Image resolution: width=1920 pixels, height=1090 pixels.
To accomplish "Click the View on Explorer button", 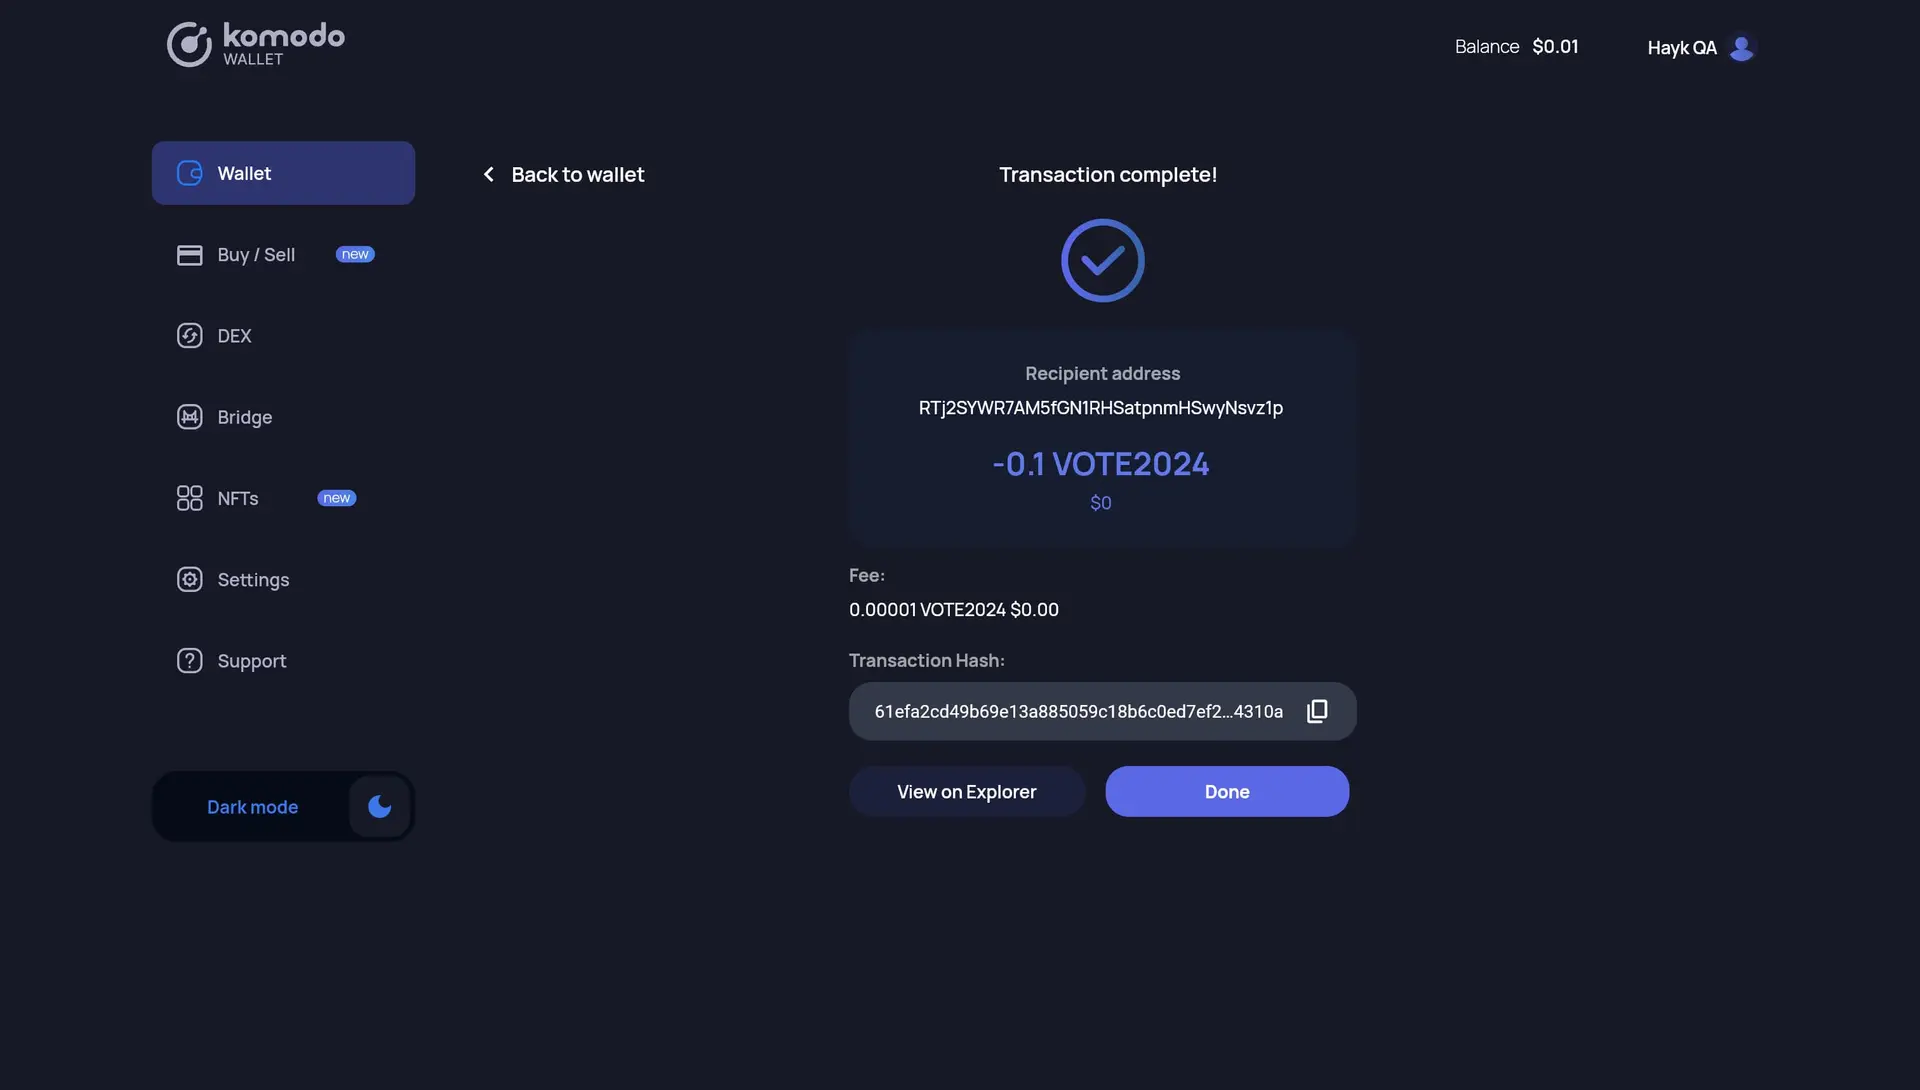I will [967, 791].
